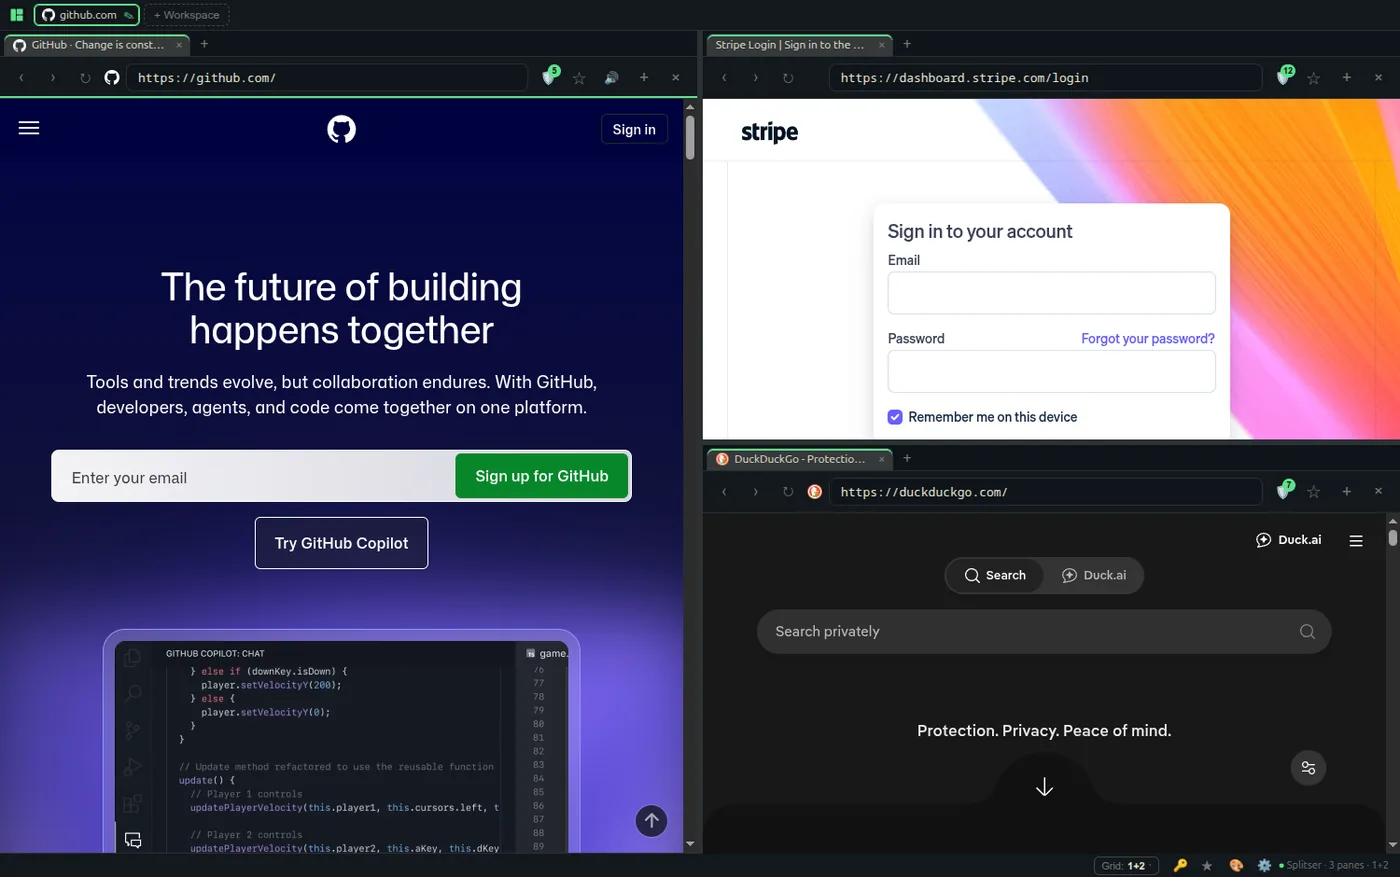Screen dimensions: 1400x877
Task: Bookmark the Stripe login page with star
Action: pyautogui.click(x=1314, y=78)
